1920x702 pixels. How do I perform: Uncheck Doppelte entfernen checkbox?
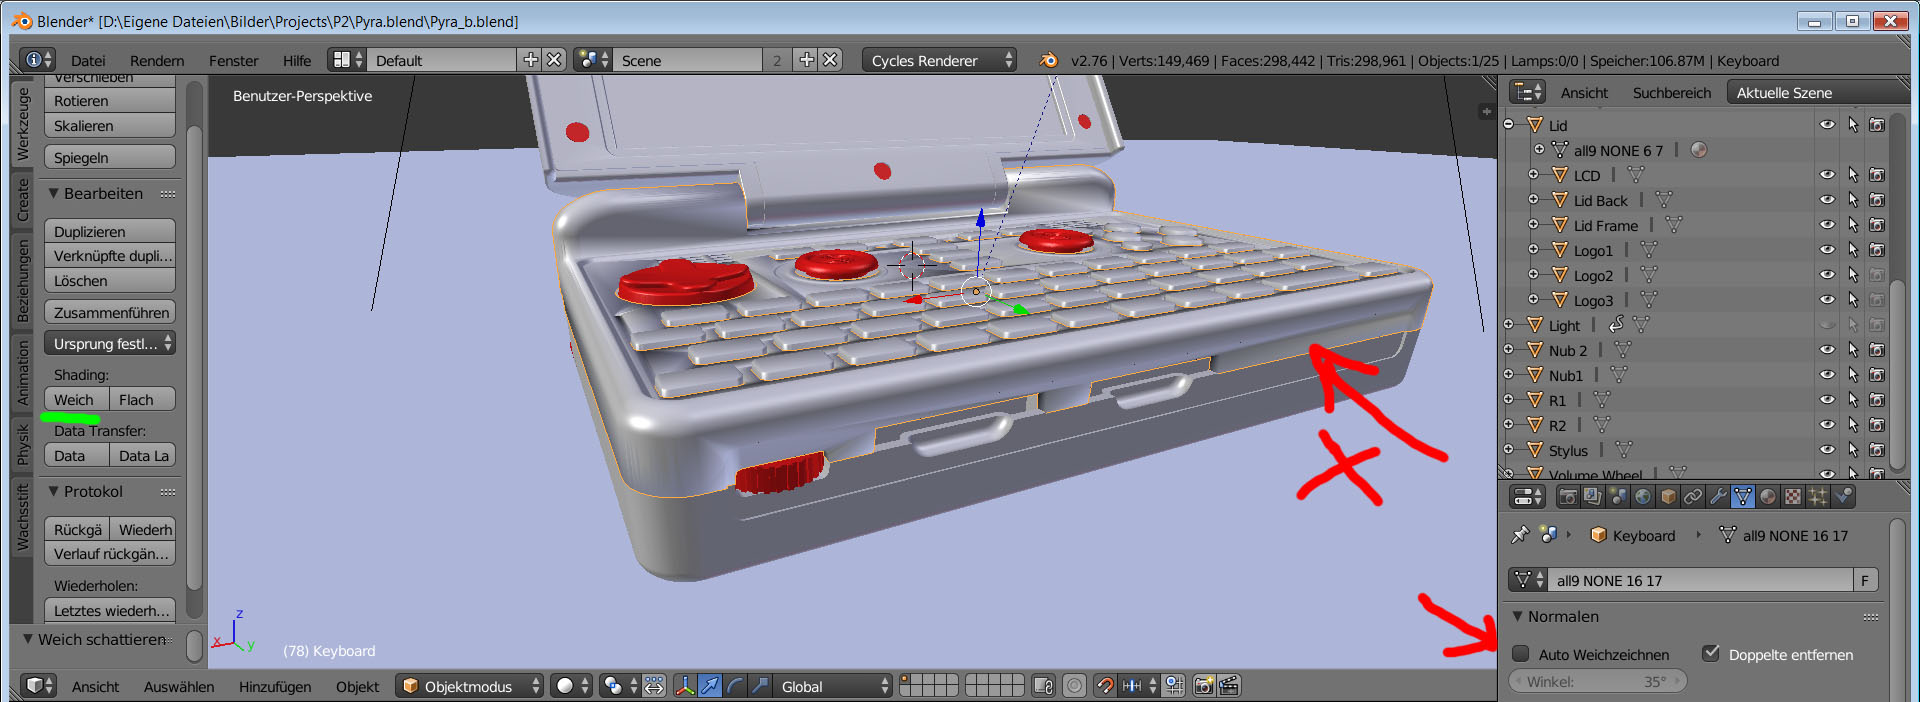point(1711,654)
